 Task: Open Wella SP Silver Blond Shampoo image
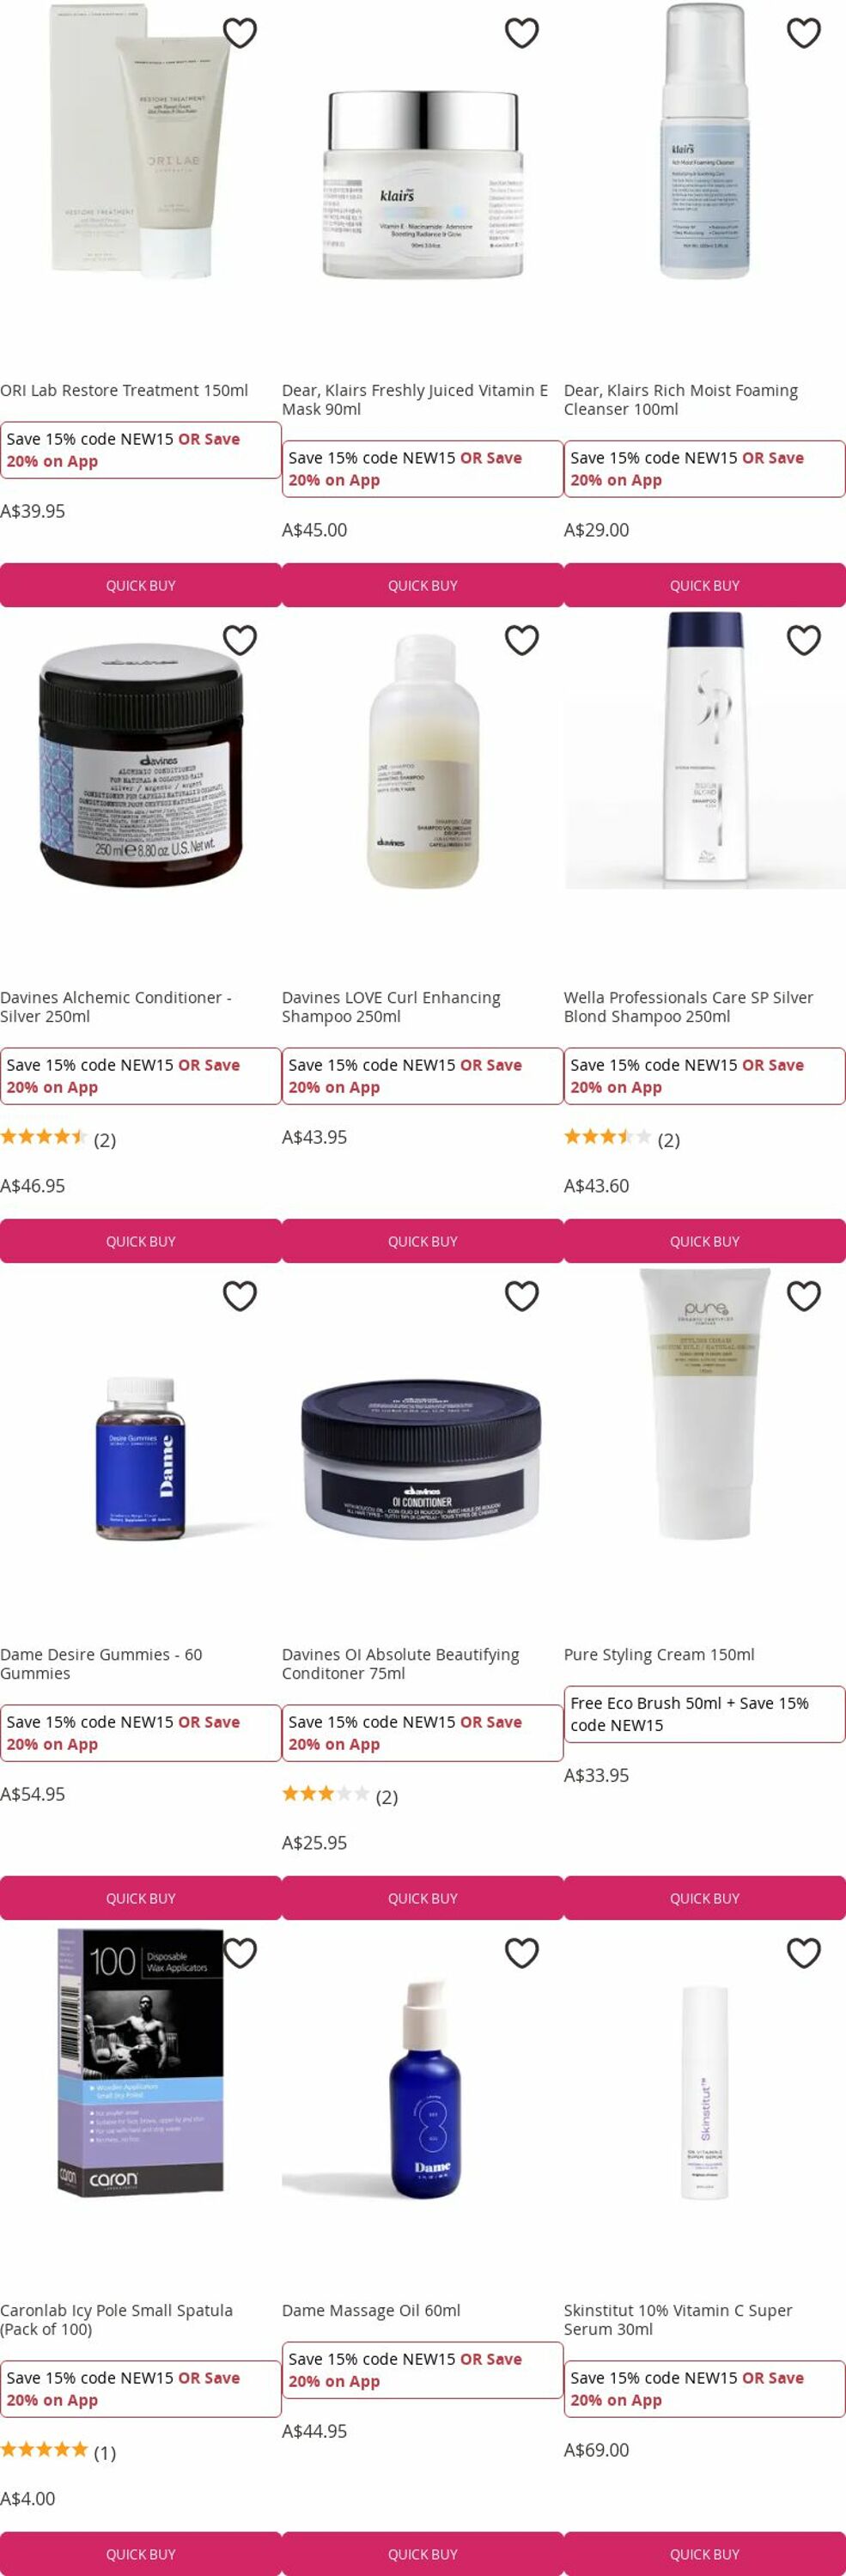point(705,750)
